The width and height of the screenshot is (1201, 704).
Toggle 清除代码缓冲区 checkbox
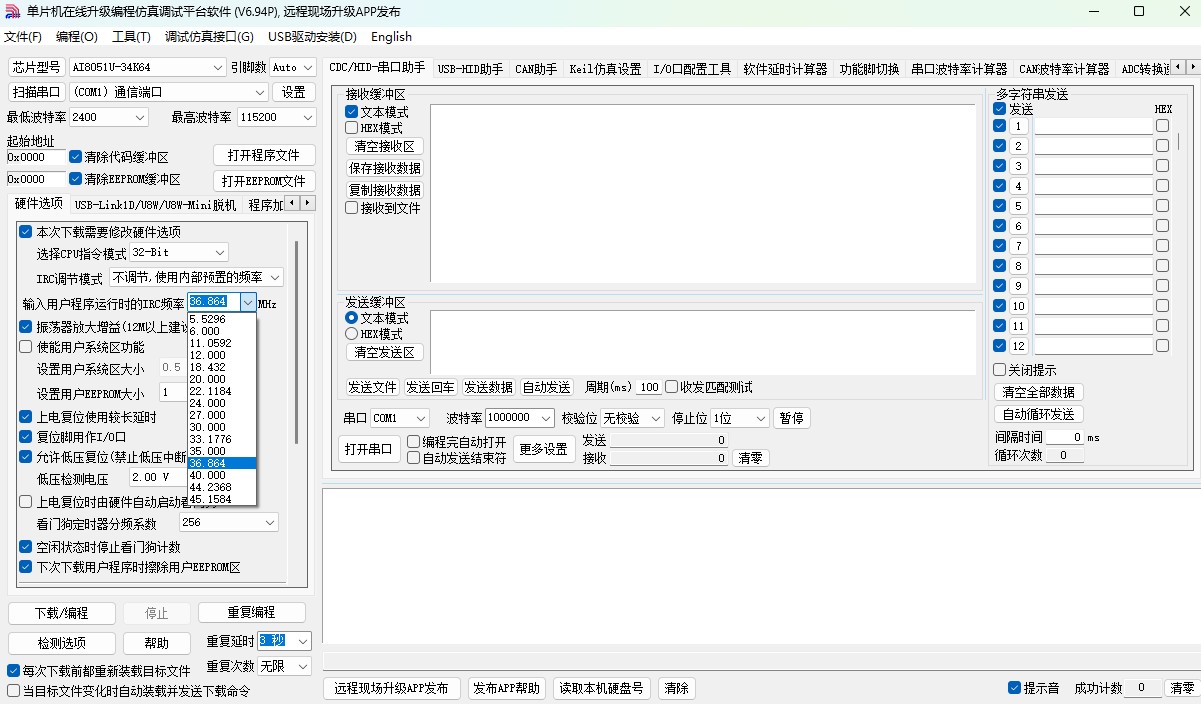point(75,157)
